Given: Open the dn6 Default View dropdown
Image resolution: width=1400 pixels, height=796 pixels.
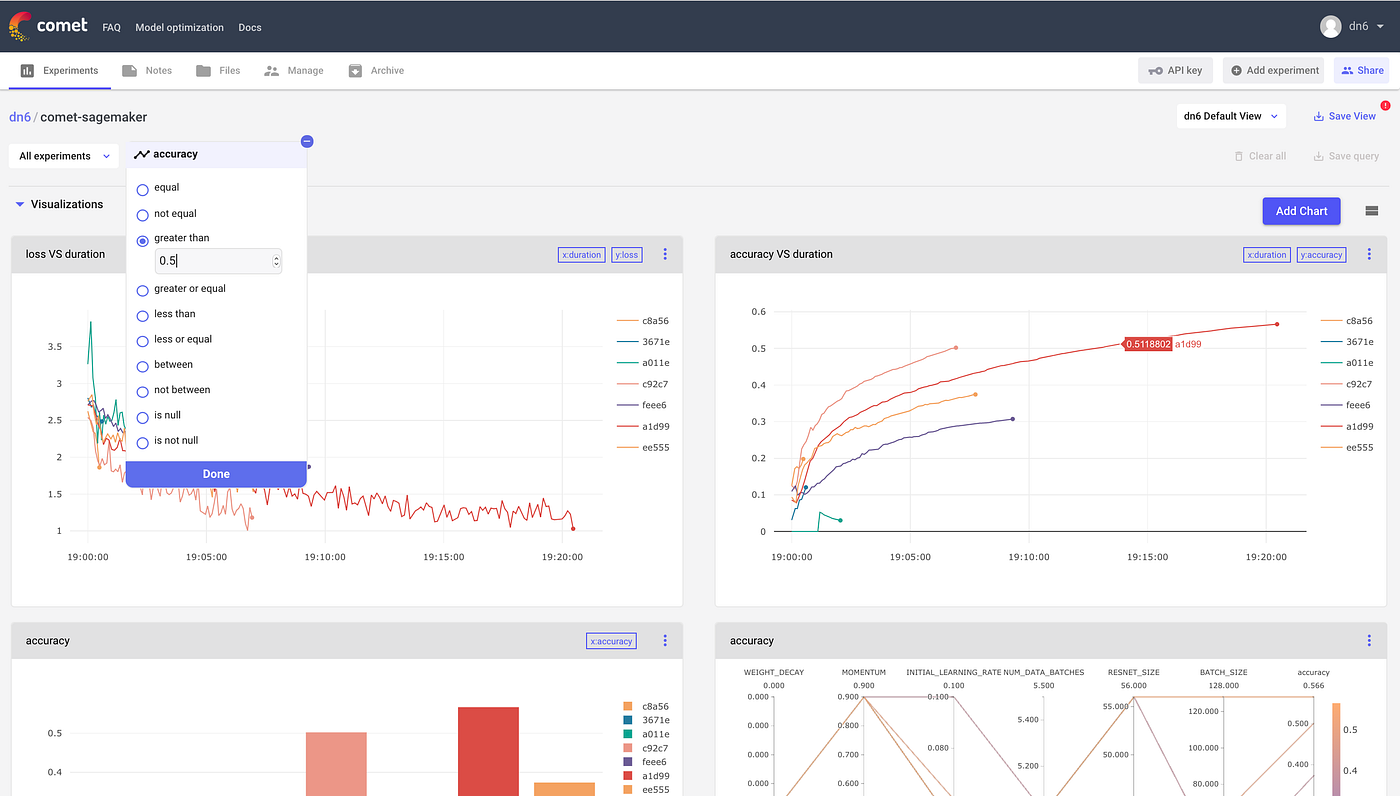Looking at the screenshot, I should pos(1231,116).
